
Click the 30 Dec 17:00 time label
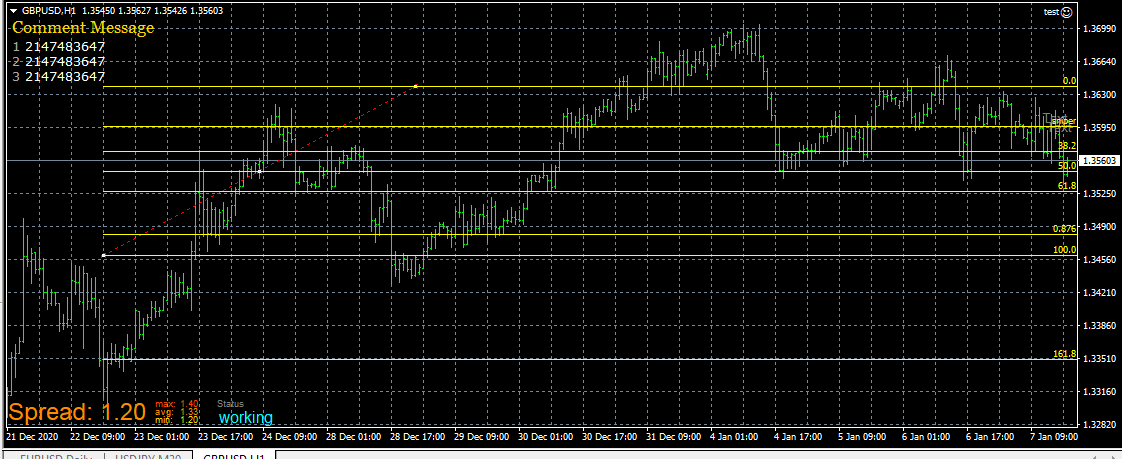(610, 437)
